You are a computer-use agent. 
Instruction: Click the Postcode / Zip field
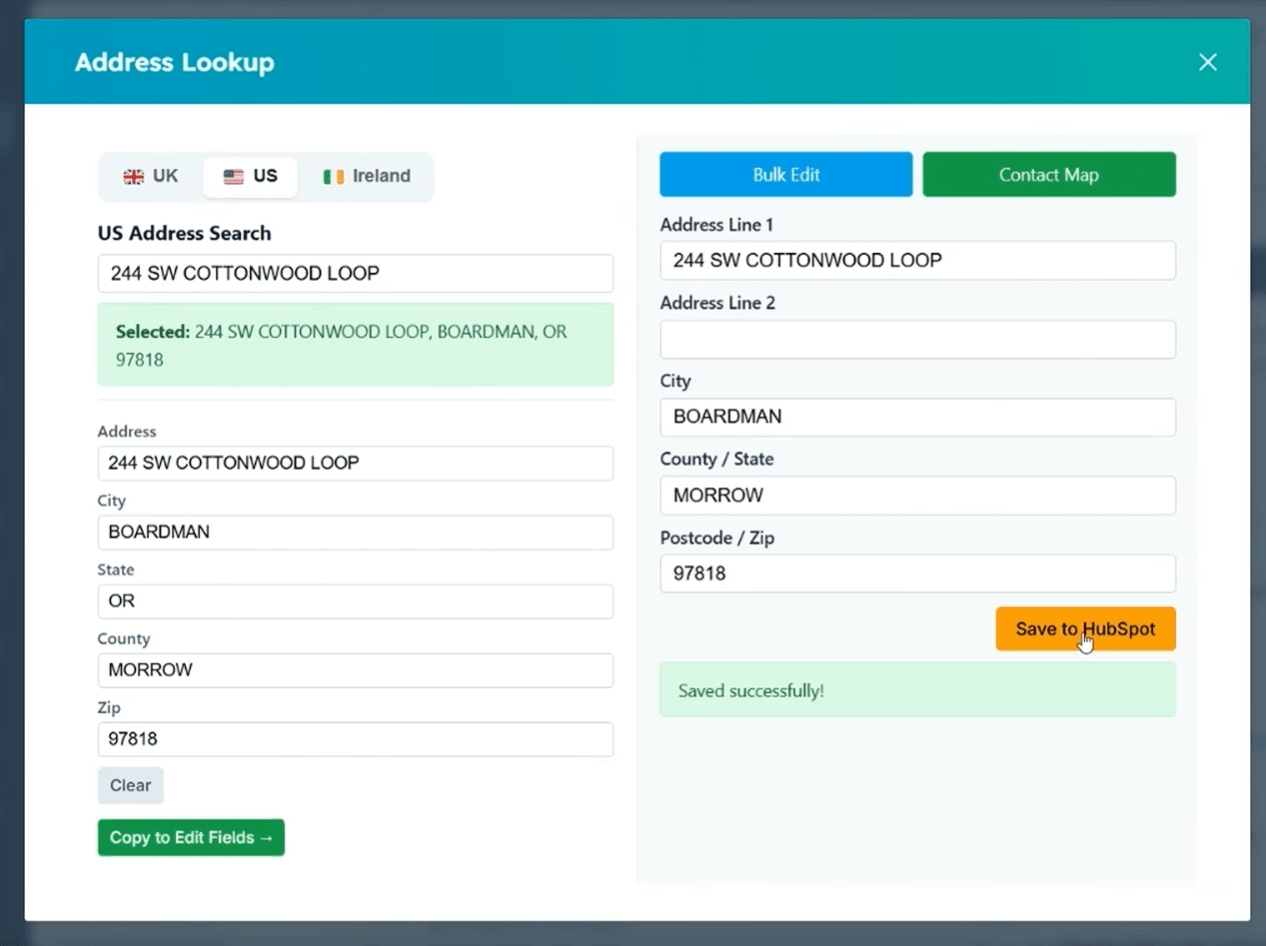pyautogui.click(x=917, y=573)
